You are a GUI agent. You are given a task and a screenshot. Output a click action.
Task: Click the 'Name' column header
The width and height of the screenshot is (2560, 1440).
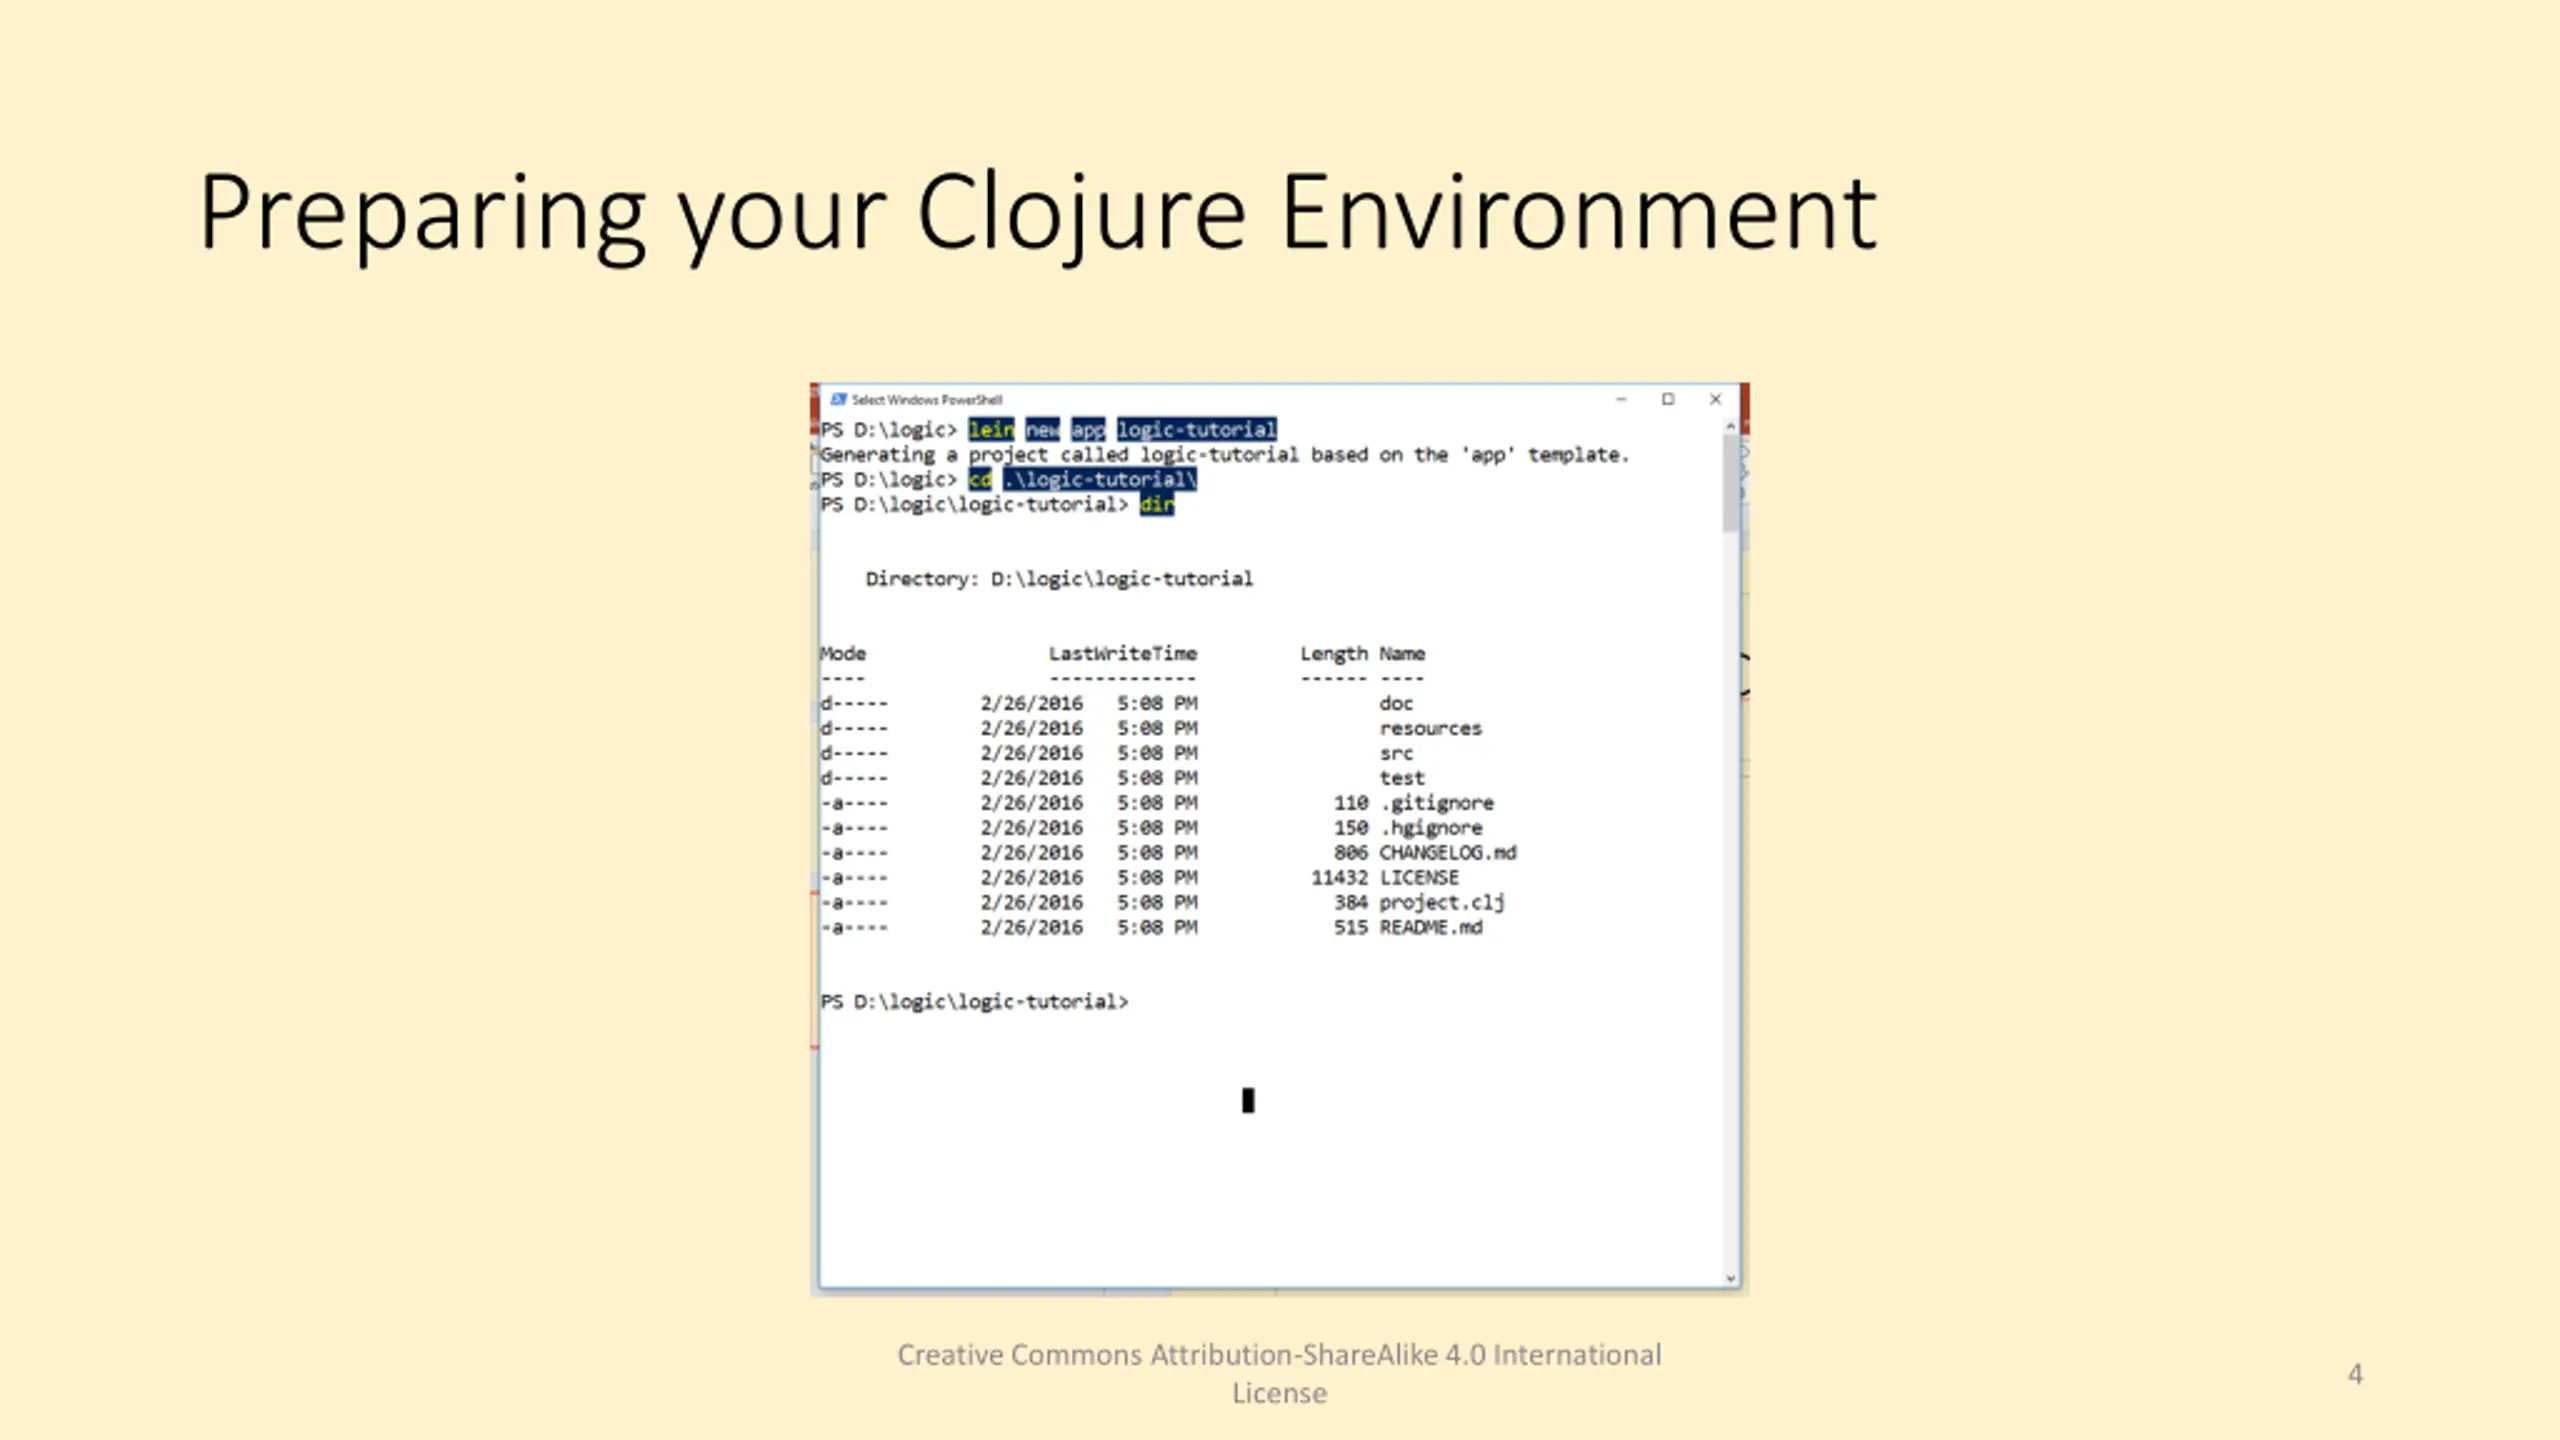coord(1402,653)
